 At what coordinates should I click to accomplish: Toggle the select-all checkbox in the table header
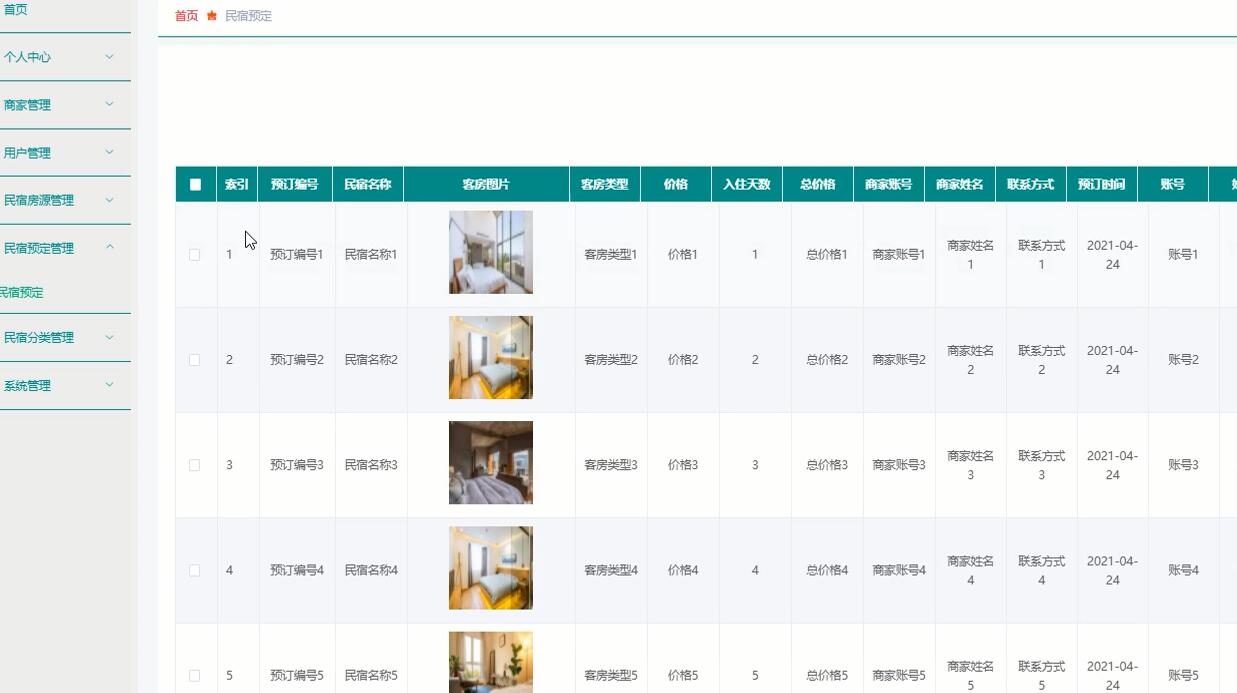[x=195, y=183]
